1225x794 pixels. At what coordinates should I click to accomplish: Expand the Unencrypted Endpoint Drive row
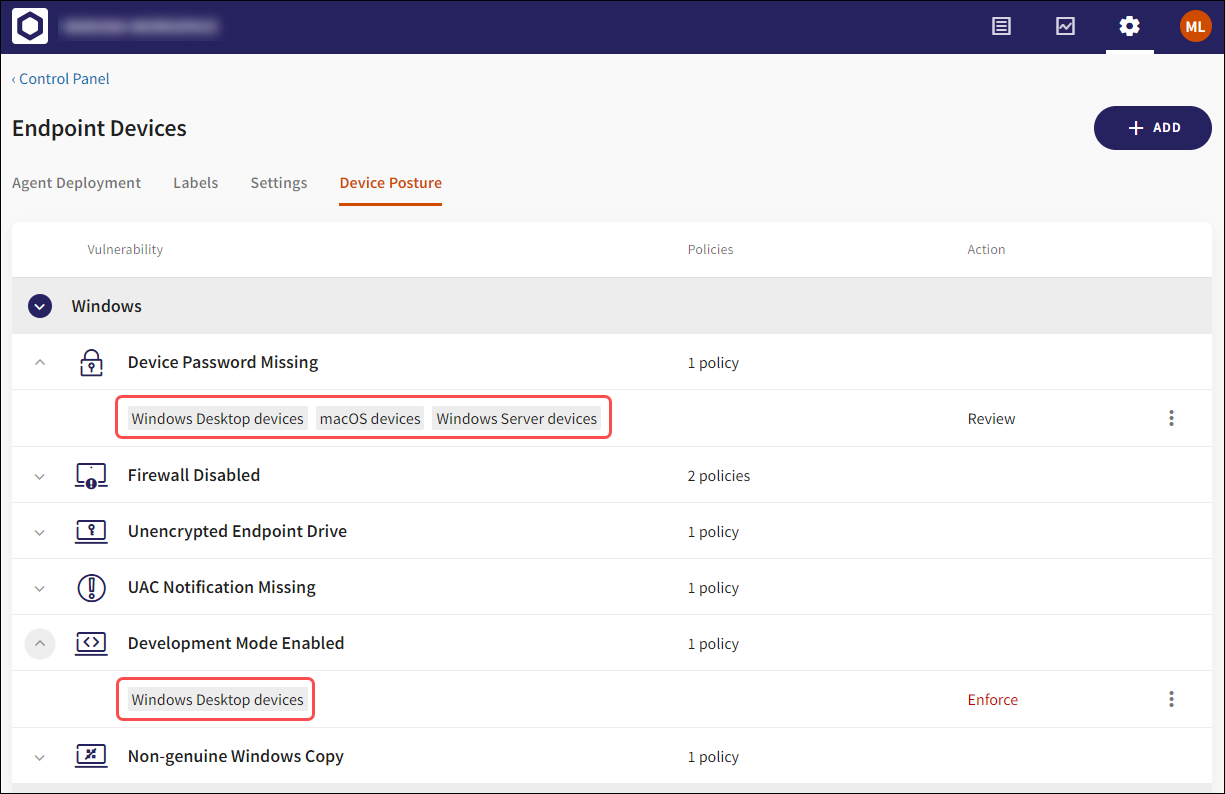(40, 532)
